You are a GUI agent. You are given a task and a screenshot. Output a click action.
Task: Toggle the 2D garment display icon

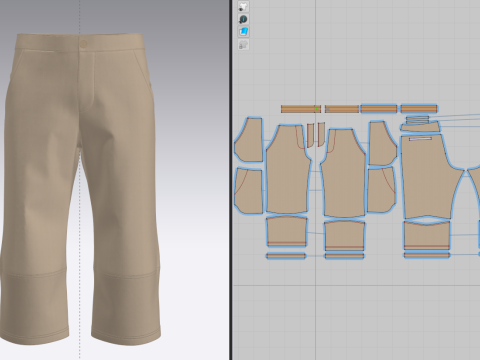[x=244, y=6]
